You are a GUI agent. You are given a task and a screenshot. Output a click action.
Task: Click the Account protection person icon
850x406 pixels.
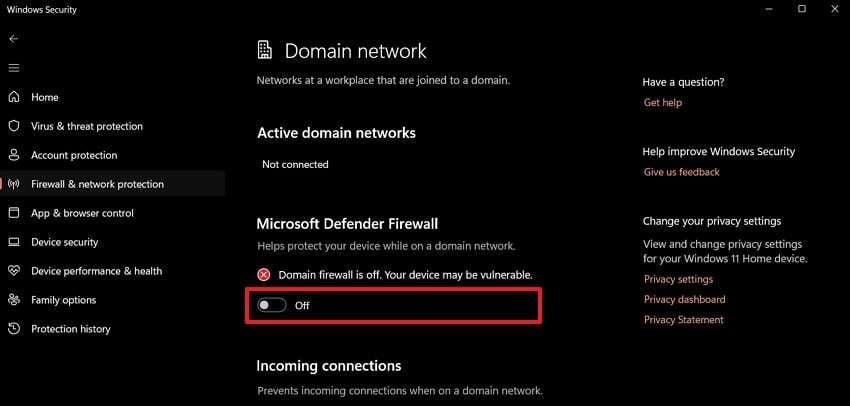point(14,155)
